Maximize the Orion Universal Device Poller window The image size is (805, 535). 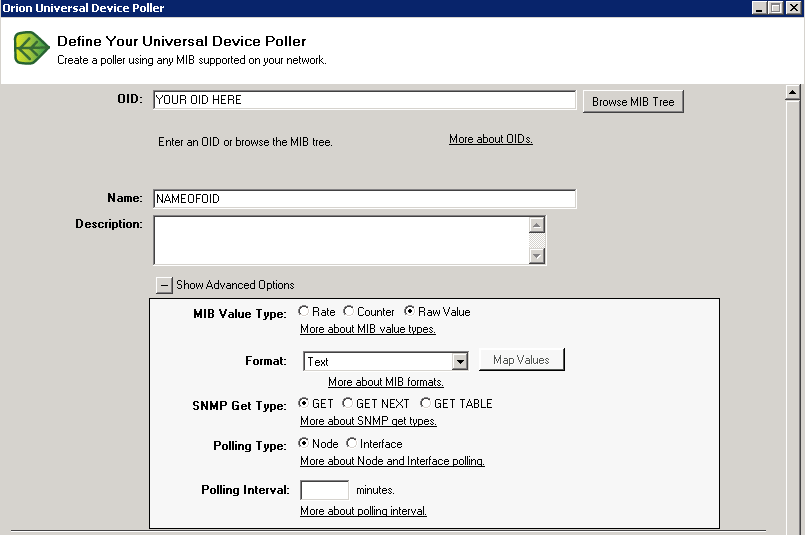[x=776, y=8]
